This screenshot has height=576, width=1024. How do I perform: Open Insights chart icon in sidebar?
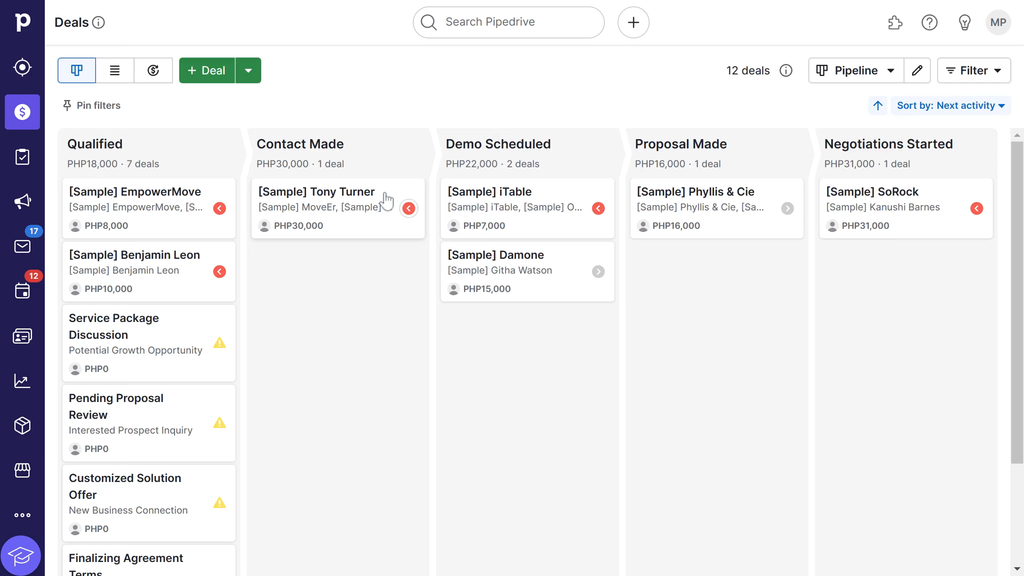click(x=22, y=381)
